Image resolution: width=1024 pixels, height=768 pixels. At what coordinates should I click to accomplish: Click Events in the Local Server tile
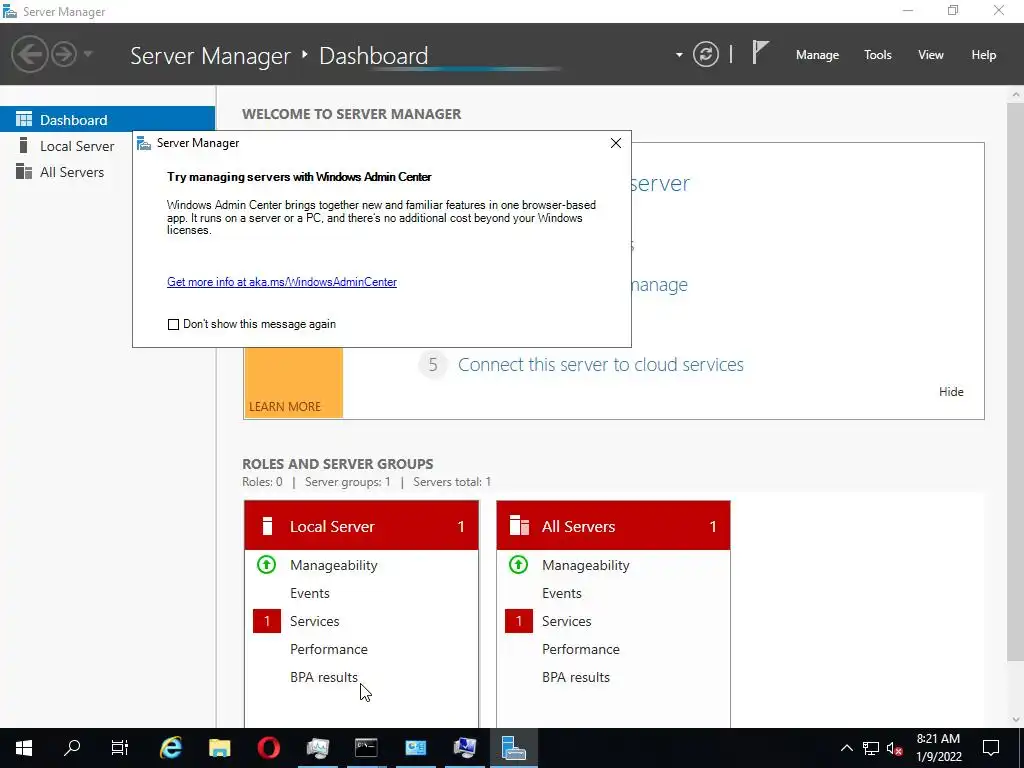click(310, 593)
